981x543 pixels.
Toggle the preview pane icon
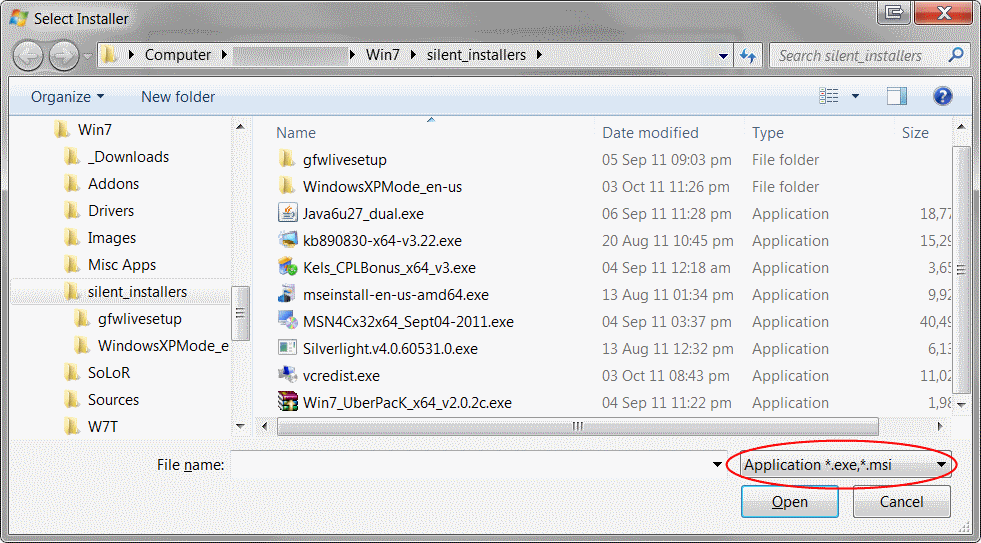(897, 96)
